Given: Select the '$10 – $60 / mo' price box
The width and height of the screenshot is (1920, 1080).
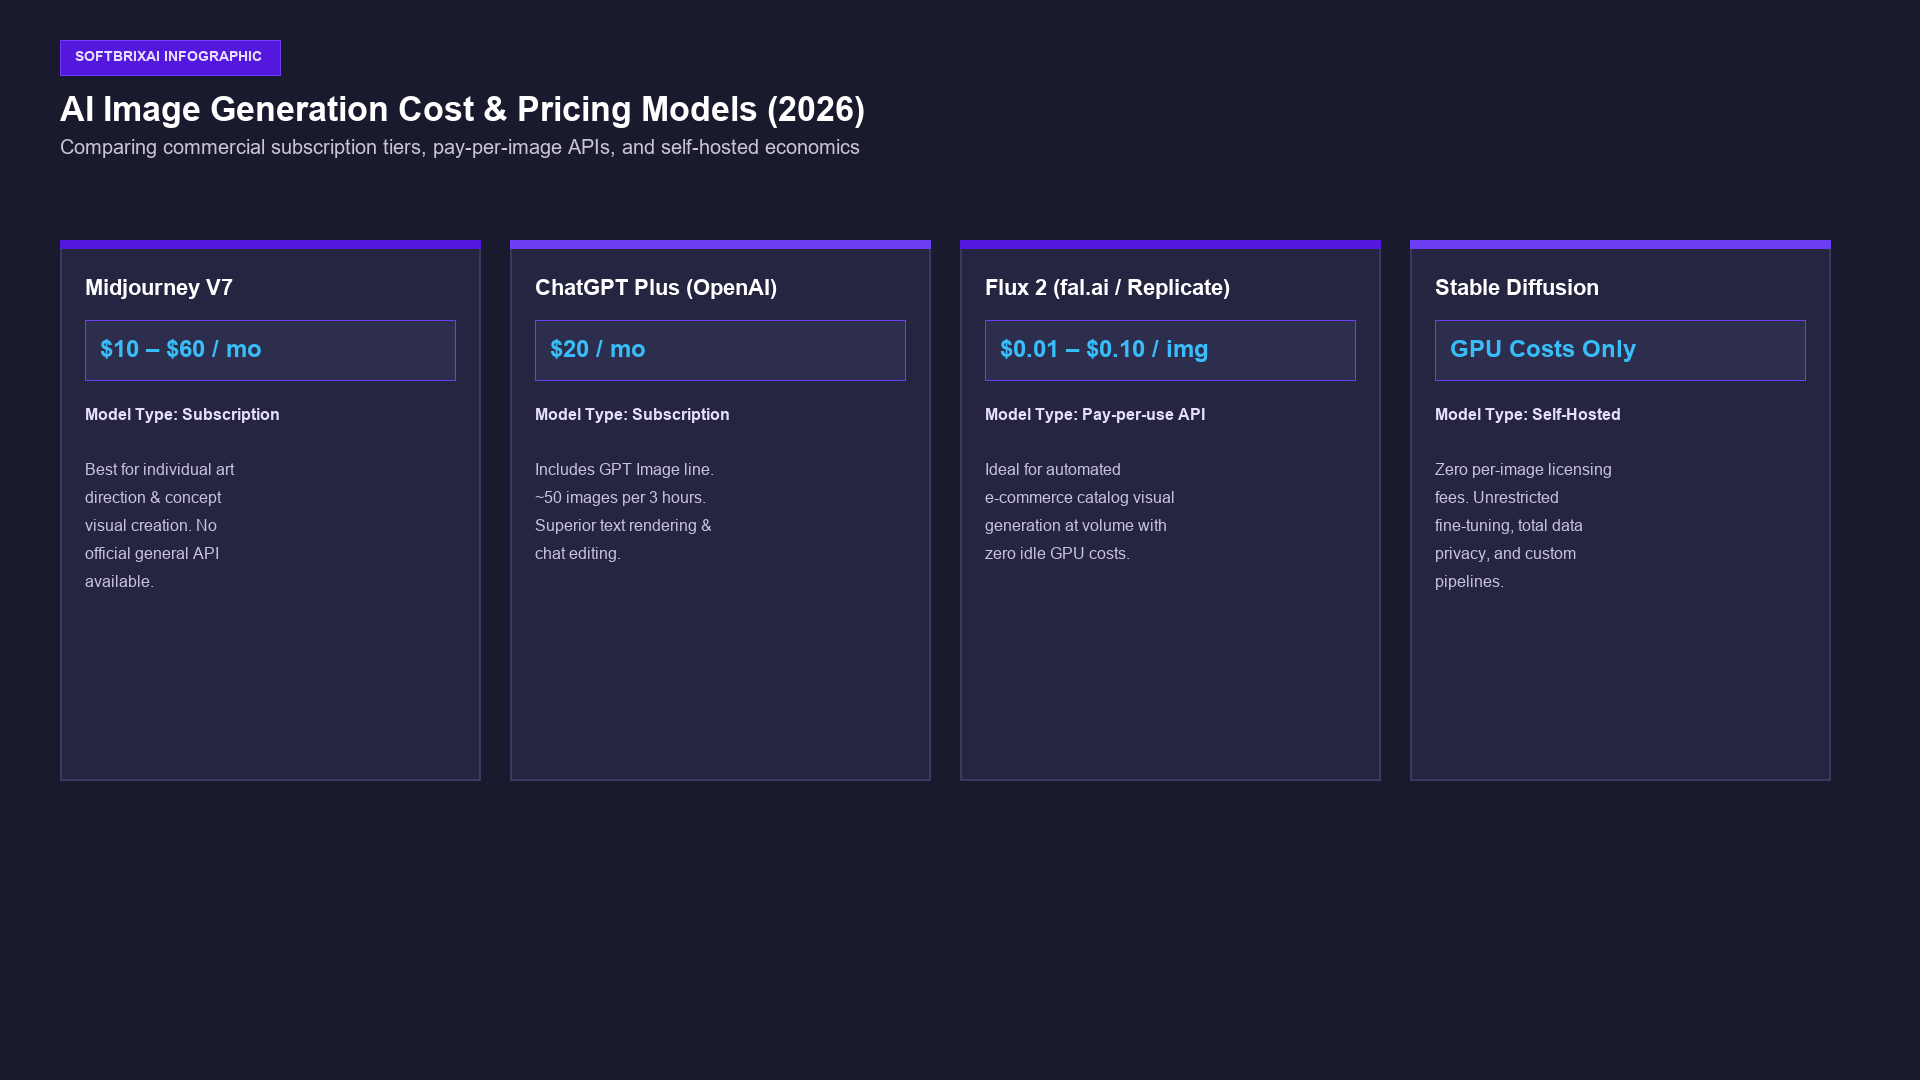Looking at the screenshot, I should (x=270, y=350).
